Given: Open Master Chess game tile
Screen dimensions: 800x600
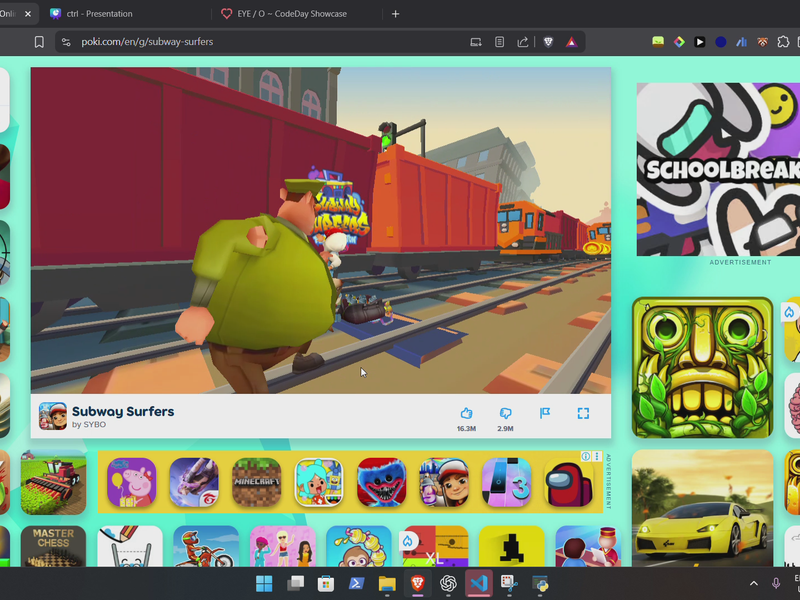Looking at the screenshot, I should 54,546.
